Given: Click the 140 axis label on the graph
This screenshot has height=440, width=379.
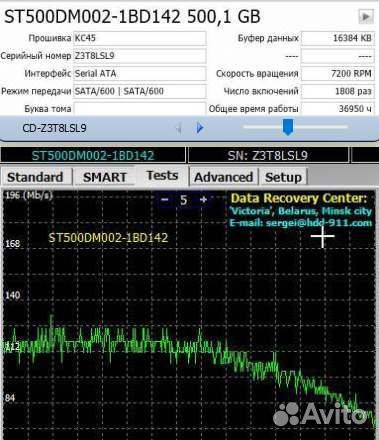Looking at the screenshot, I should click(x=13, y=295).
